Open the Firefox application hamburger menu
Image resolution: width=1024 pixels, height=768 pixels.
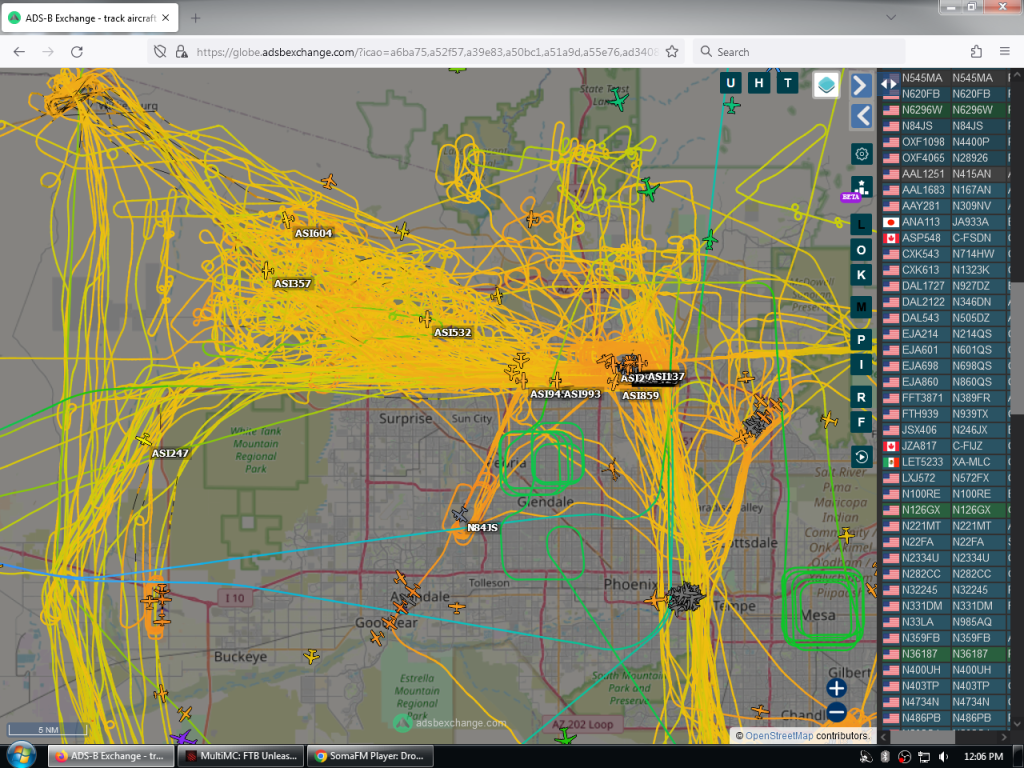tap(1004, 52)
